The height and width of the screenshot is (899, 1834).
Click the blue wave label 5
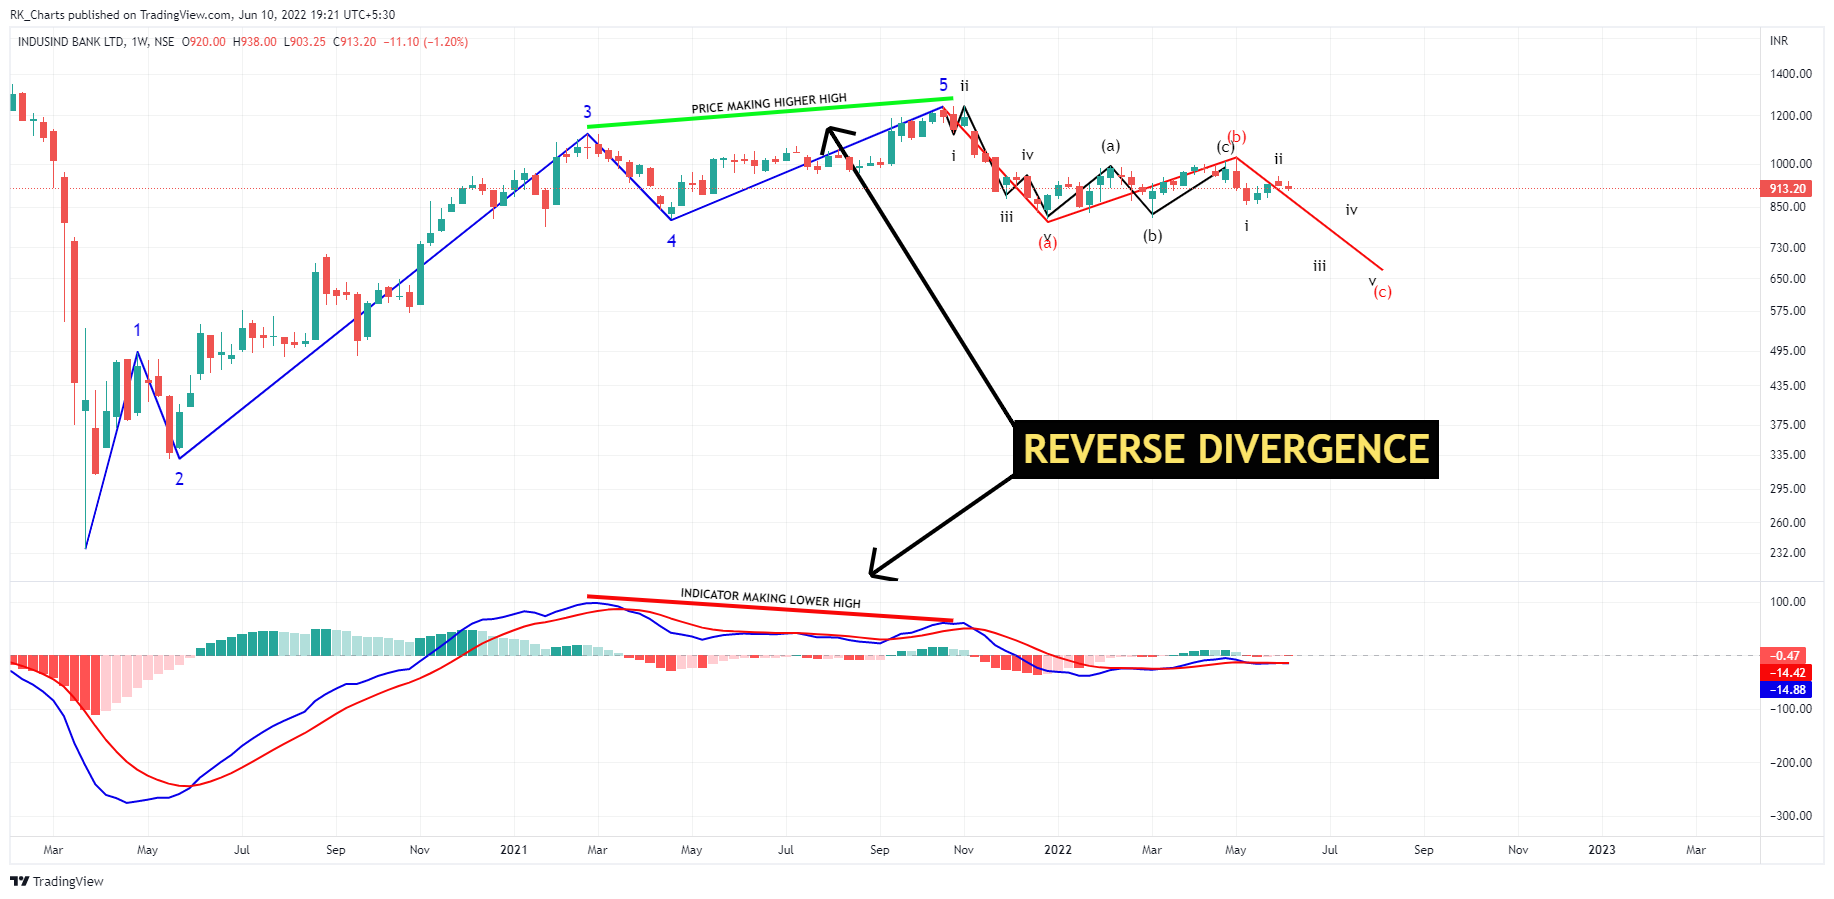943,85
